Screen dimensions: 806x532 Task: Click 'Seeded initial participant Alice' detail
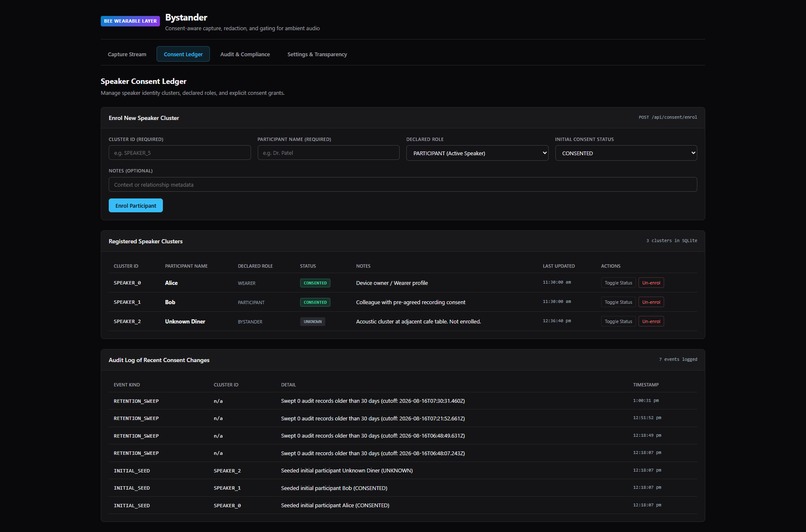pyautogui.click(x=335, y=505)
